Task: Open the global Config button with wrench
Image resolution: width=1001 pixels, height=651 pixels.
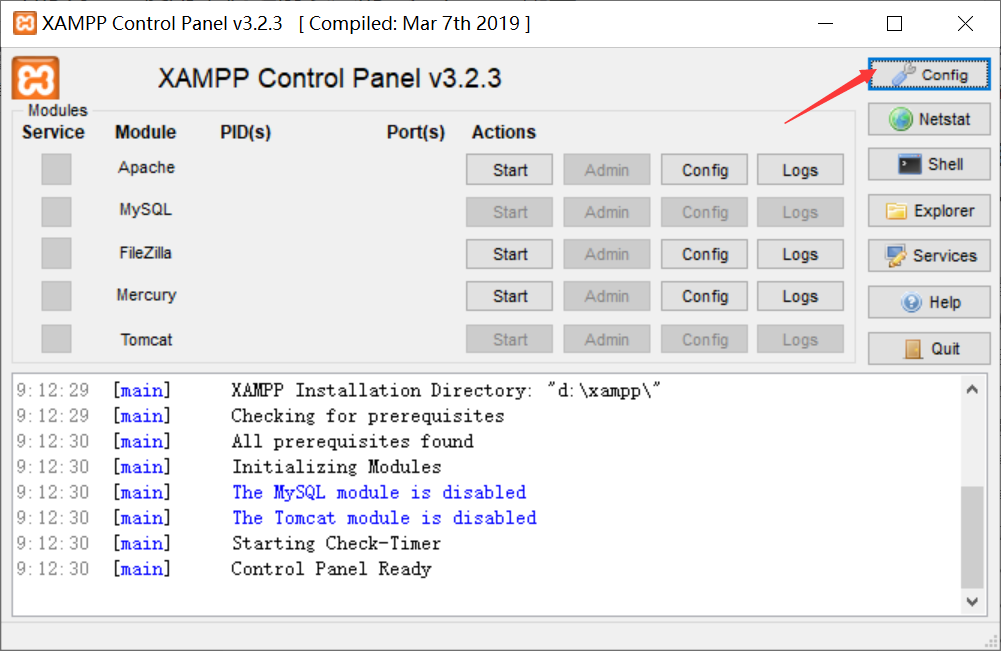Action: tap(929, 75)
